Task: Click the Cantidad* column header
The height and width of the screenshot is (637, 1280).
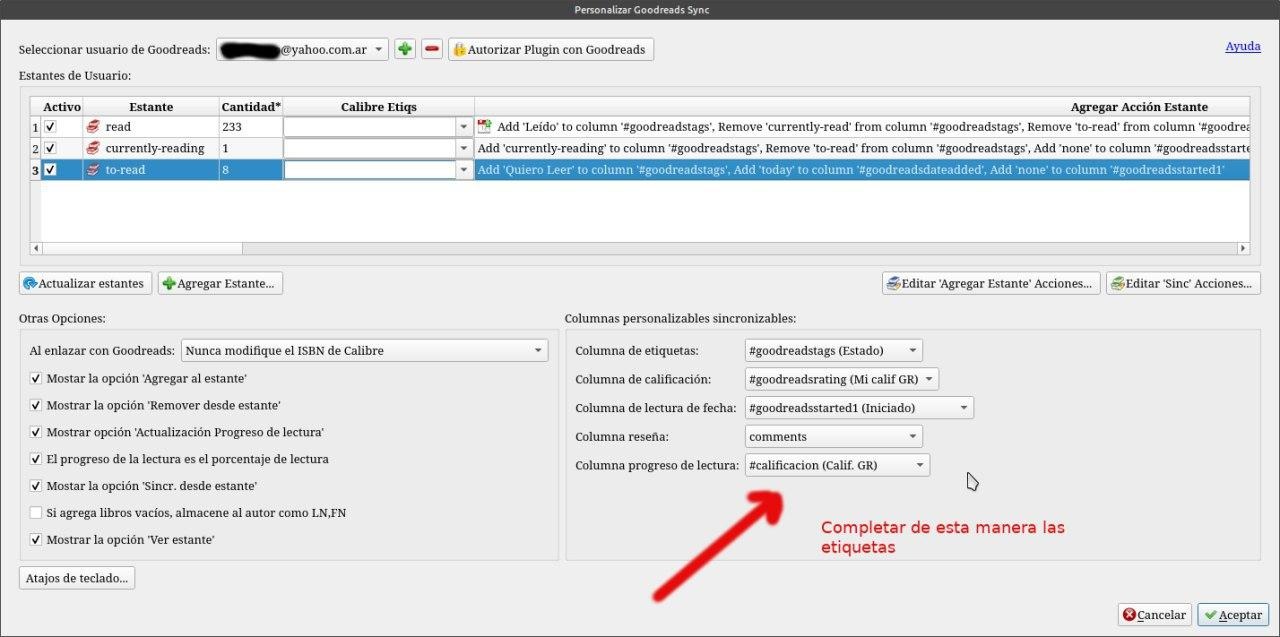Action: point(251,107)
